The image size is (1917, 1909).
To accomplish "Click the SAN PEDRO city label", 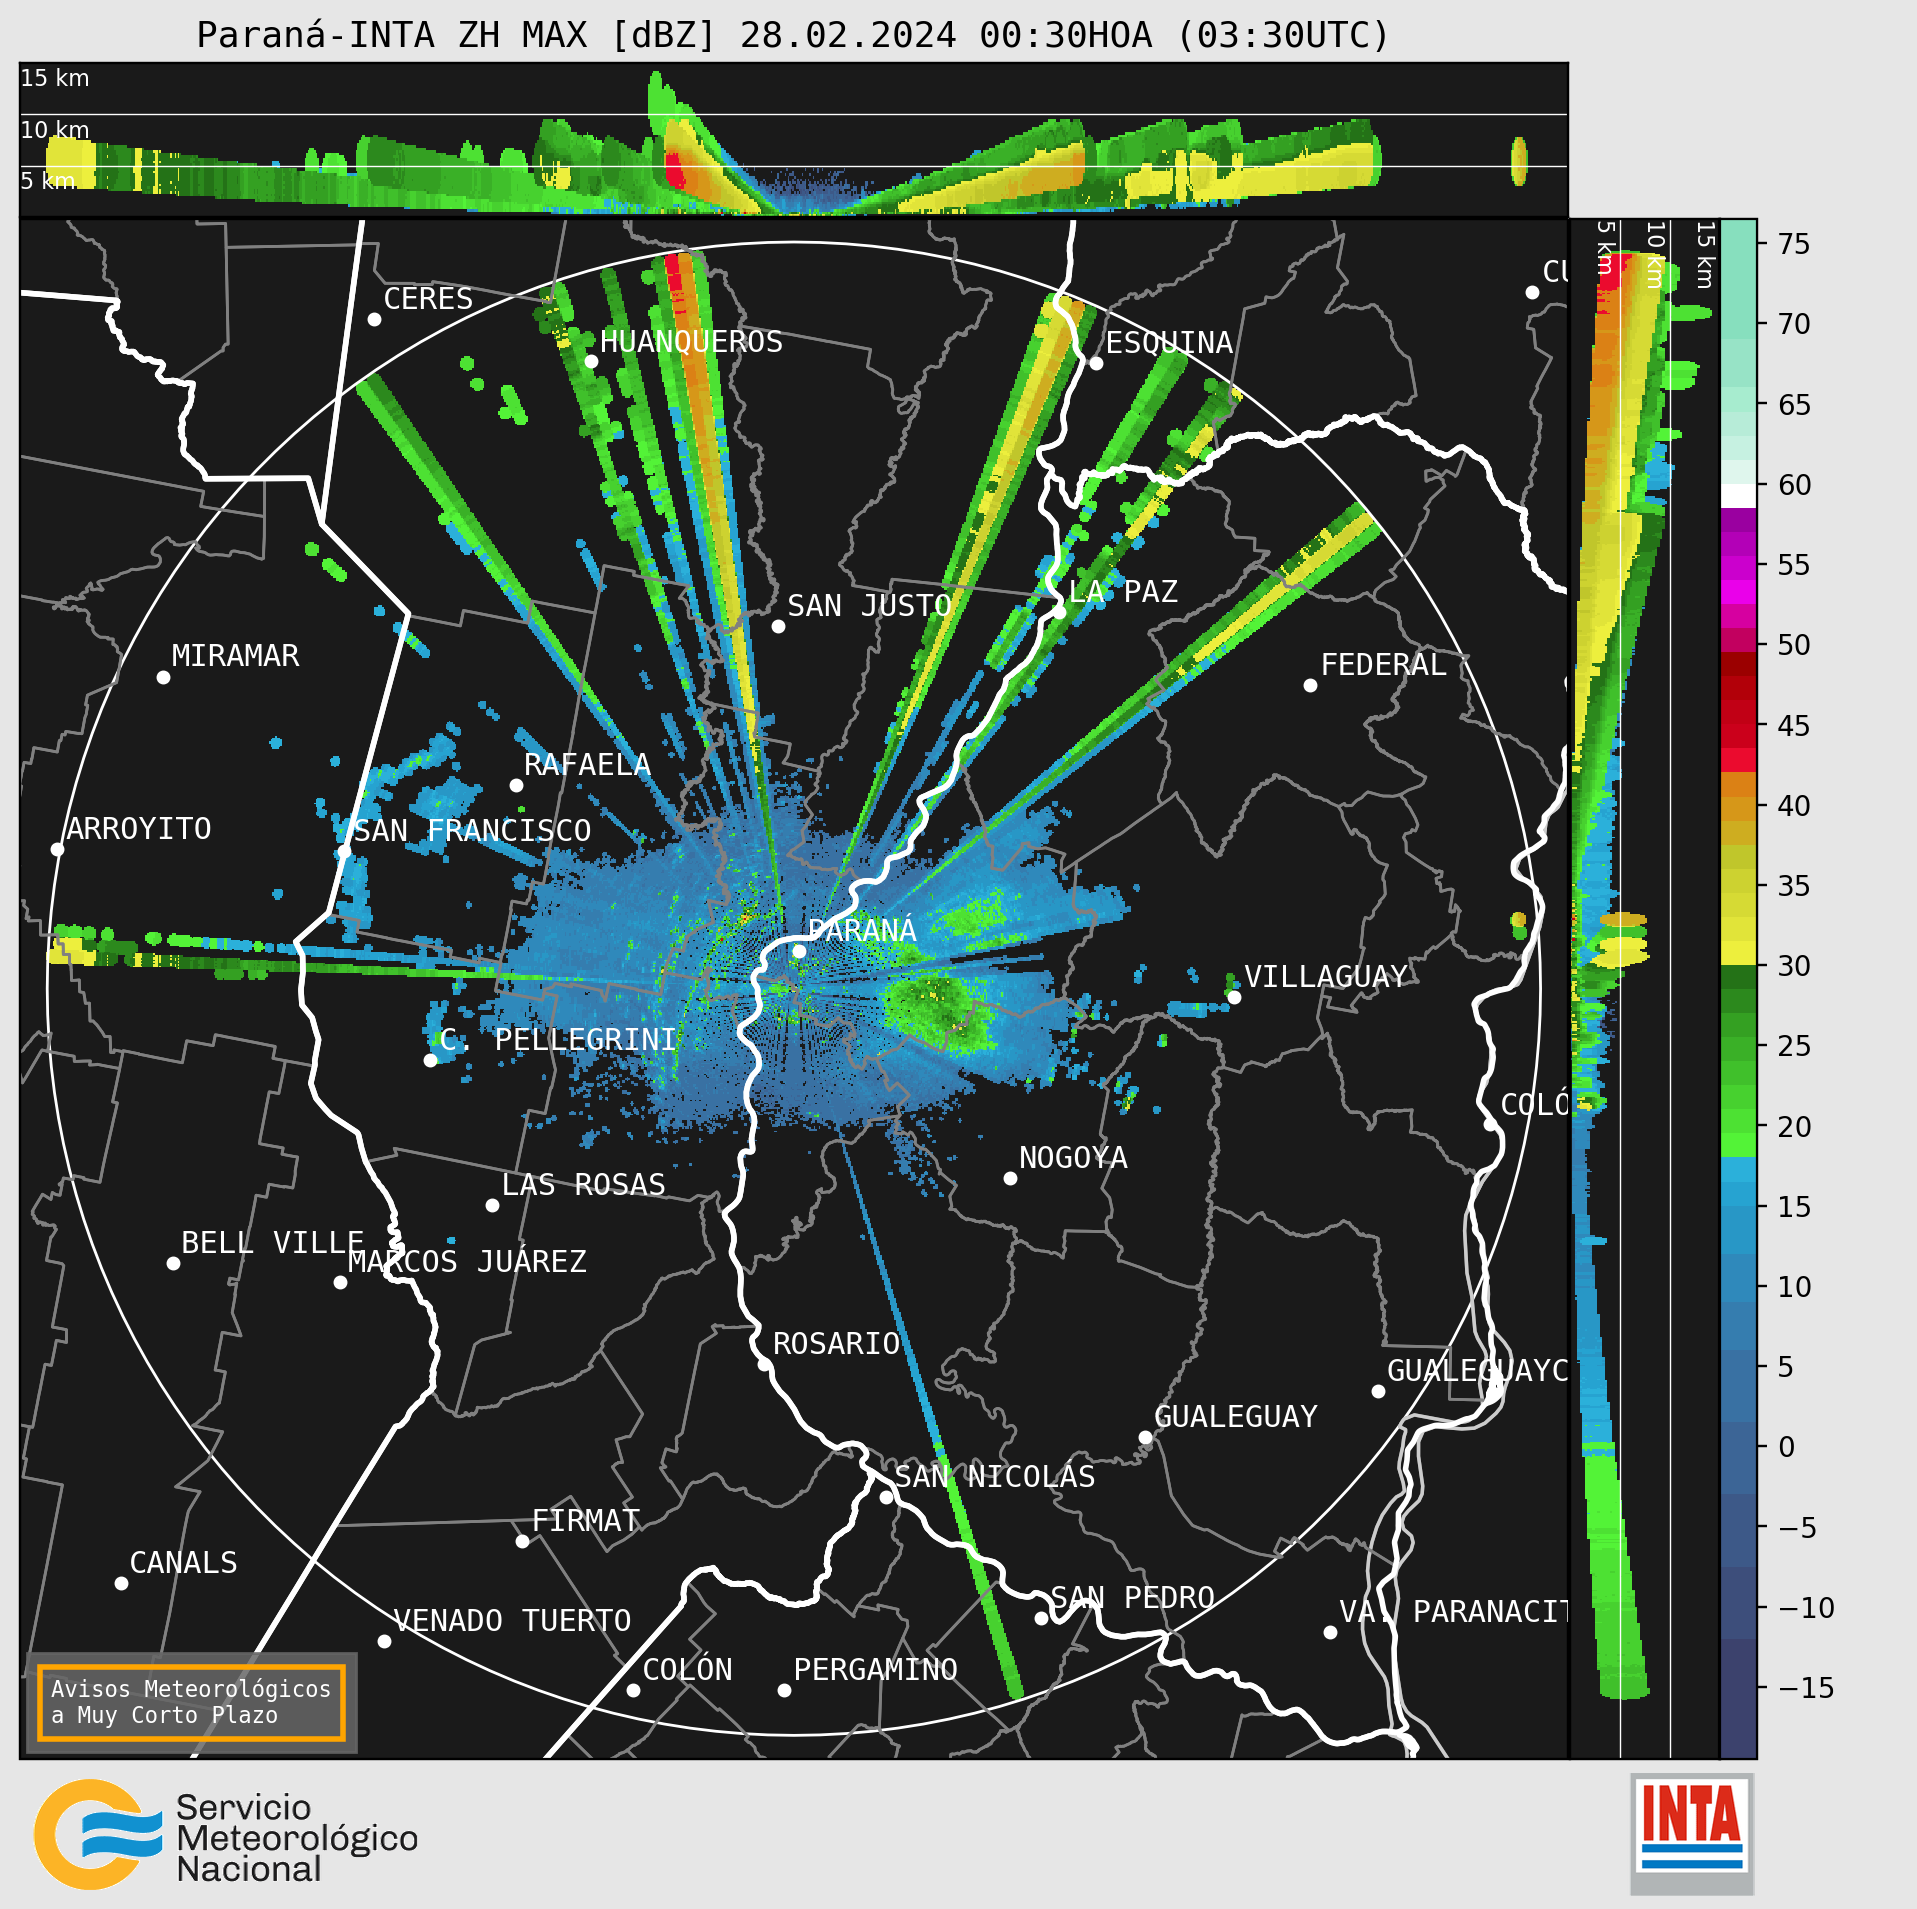I will click(x=1132, y=1598).
